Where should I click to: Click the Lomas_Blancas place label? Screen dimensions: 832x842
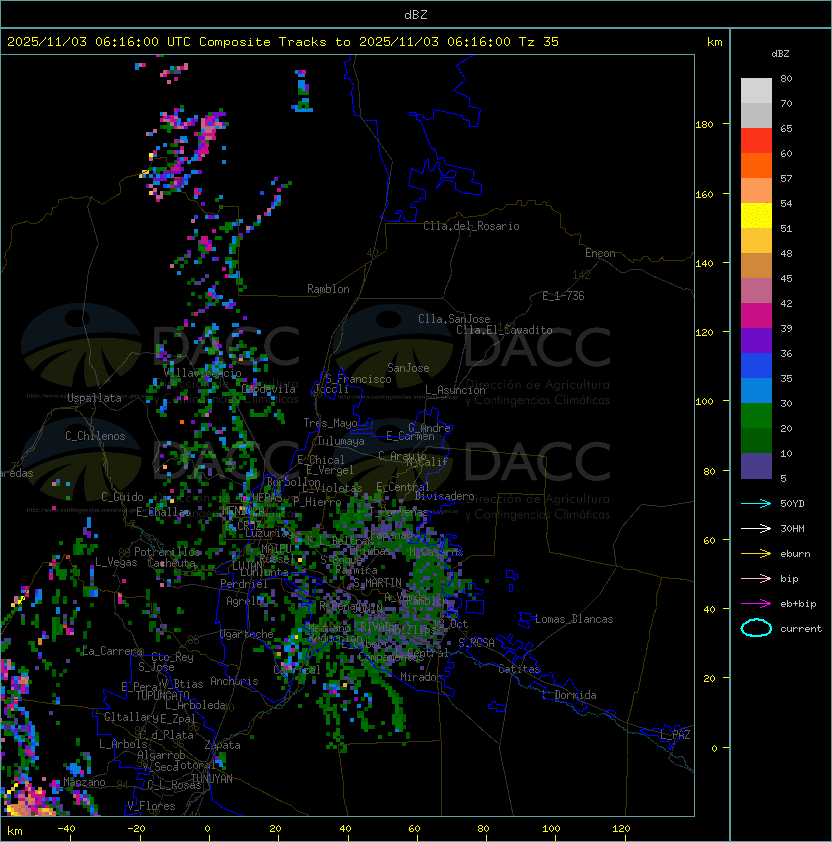pos(574,619)
